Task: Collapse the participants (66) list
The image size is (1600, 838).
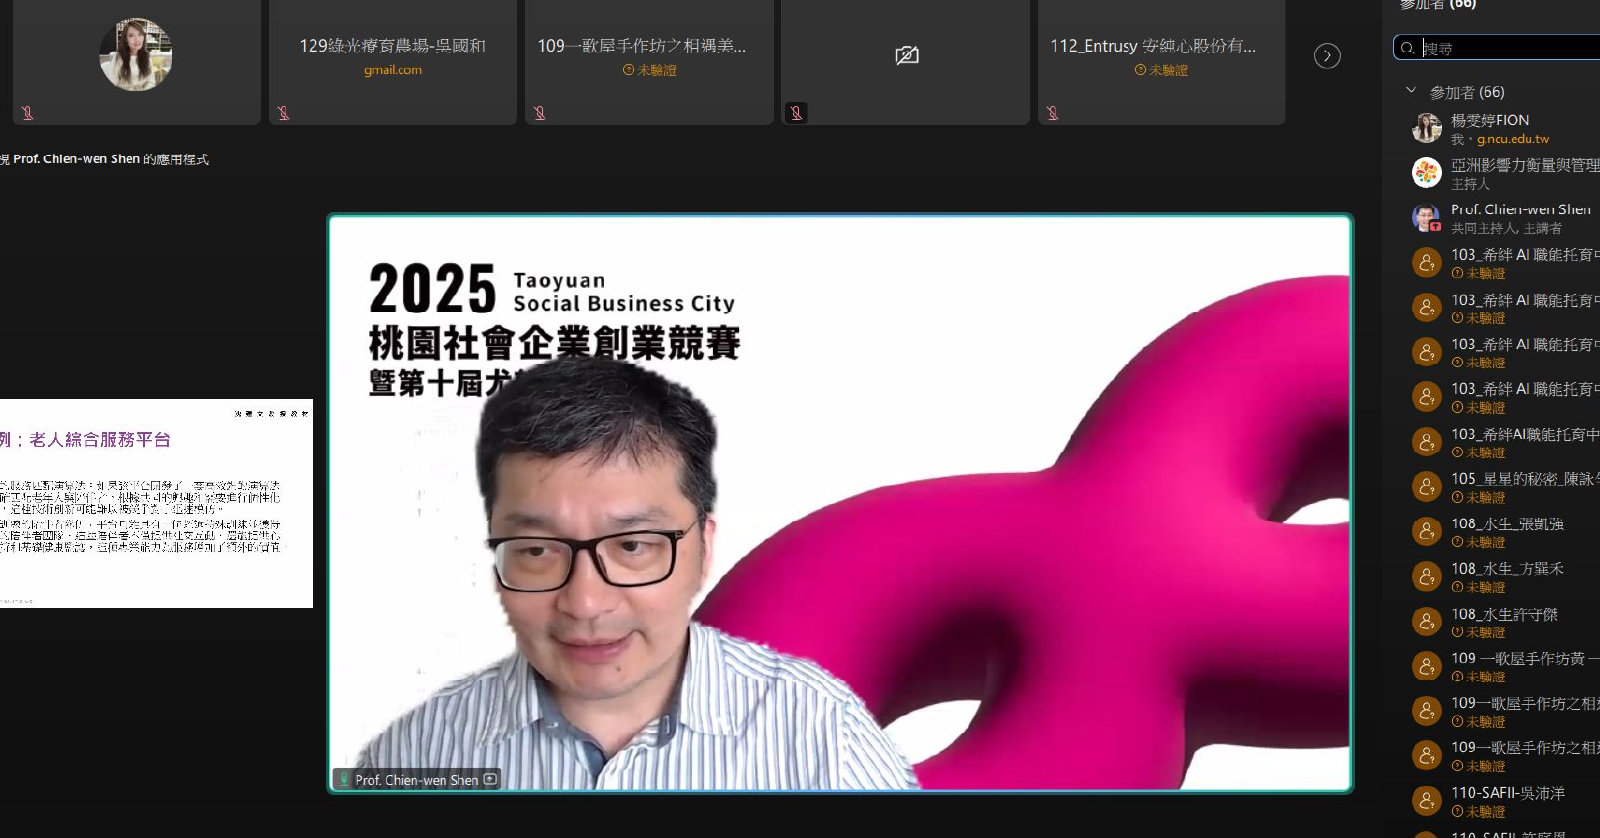Action: click(x=1411, y=91)
